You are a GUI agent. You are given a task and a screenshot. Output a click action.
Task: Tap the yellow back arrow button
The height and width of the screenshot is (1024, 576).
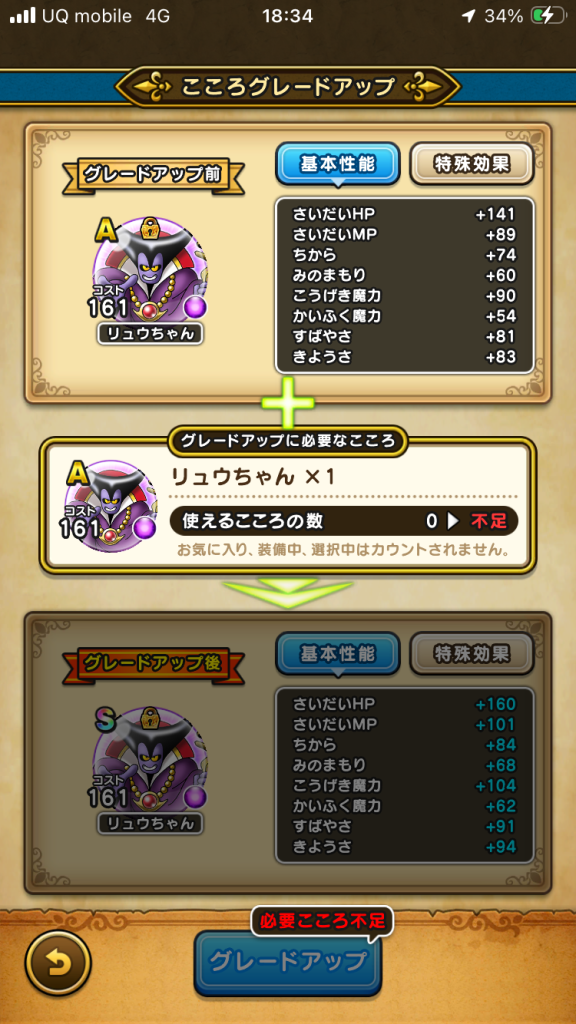(58, 963)
